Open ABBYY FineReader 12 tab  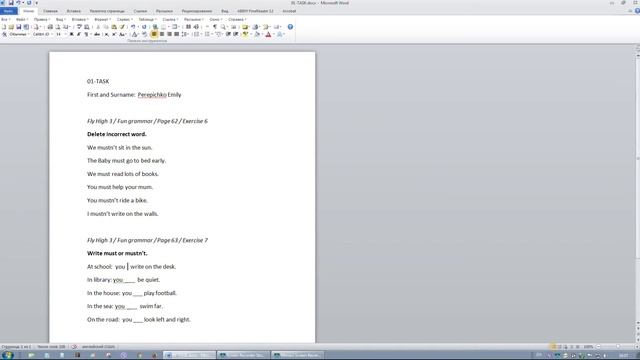tap(256, 11)
